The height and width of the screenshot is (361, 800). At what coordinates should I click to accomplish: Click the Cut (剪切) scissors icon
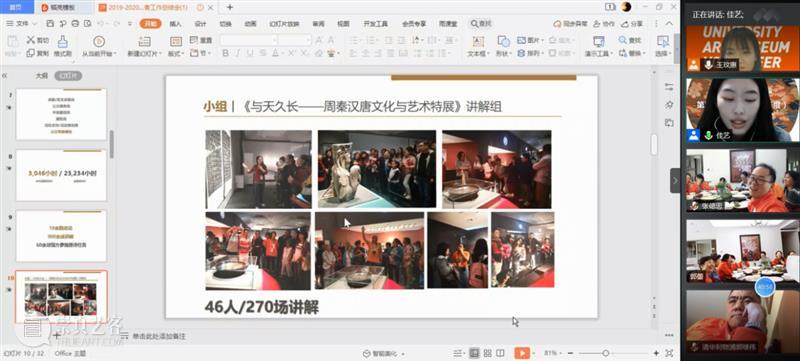point(31,40)
